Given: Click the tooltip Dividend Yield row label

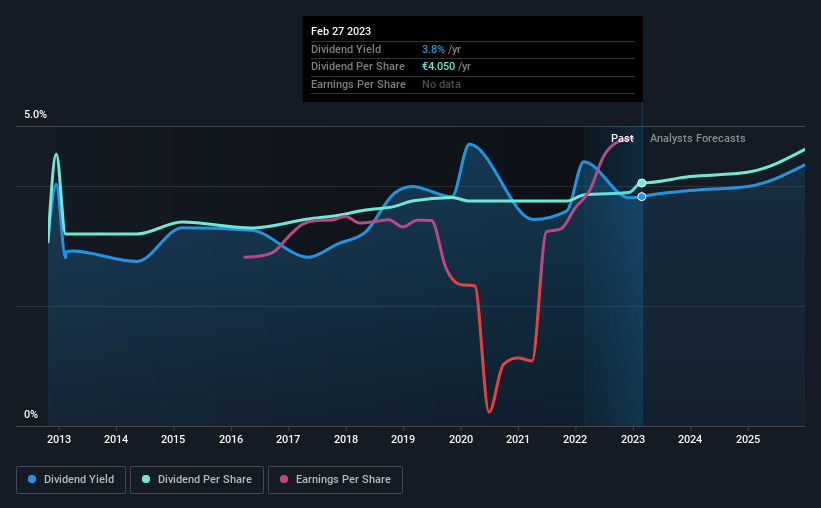Looking at the screenshot, I should pyautogui.click(x=346, y=49).
